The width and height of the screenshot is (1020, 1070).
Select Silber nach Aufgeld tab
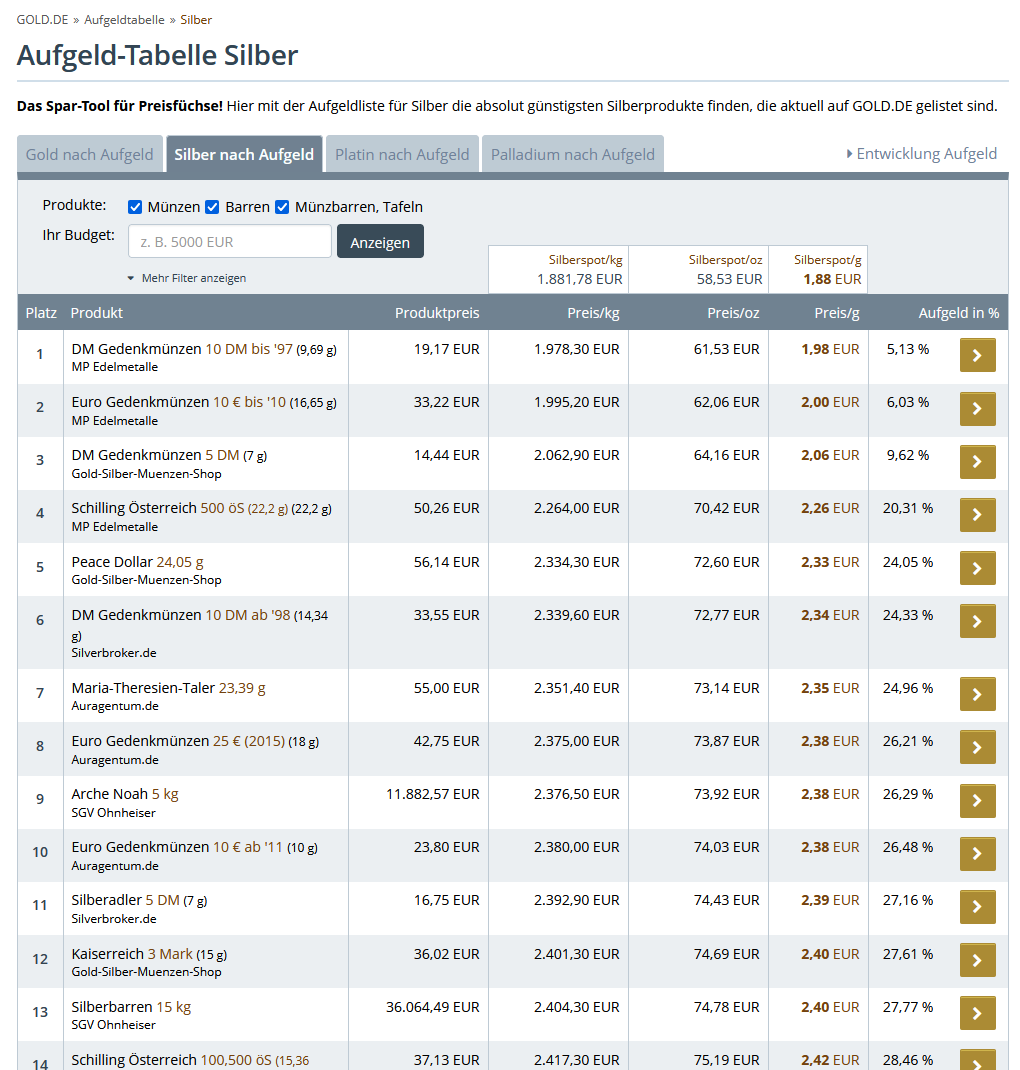(244, 154)
